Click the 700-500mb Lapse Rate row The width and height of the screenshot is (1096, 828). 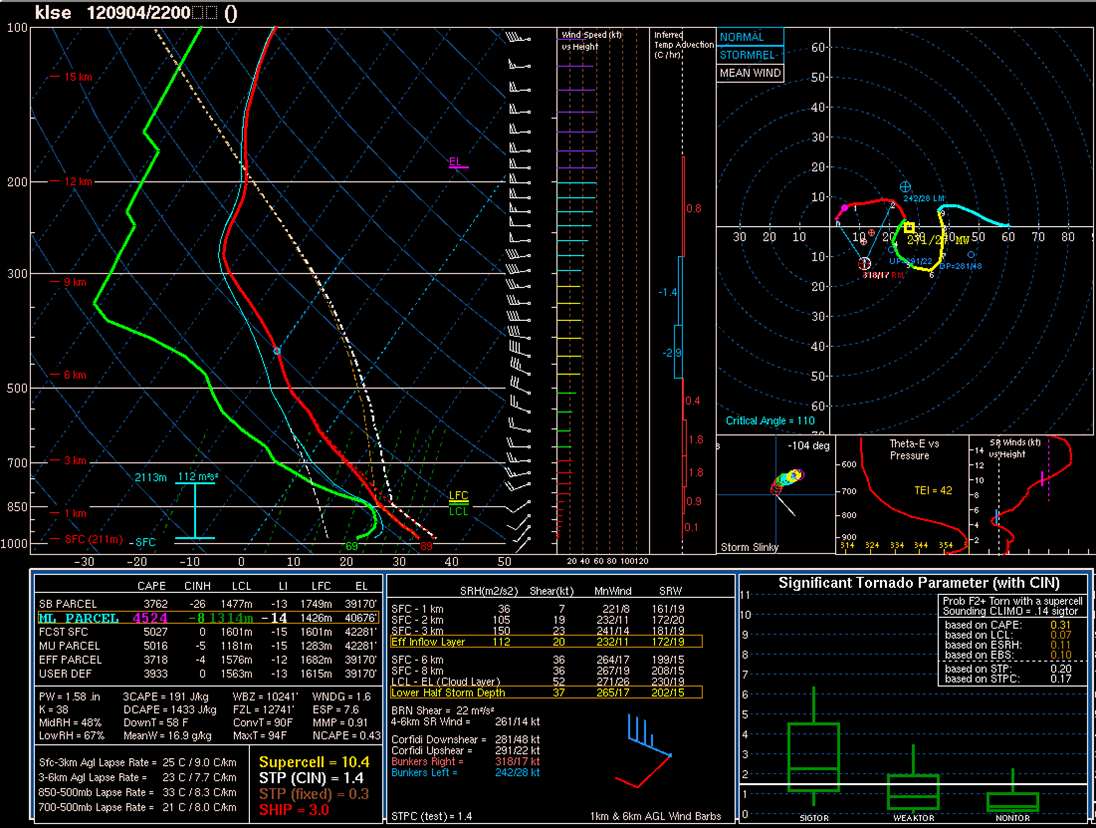click(x=138, y=807)
